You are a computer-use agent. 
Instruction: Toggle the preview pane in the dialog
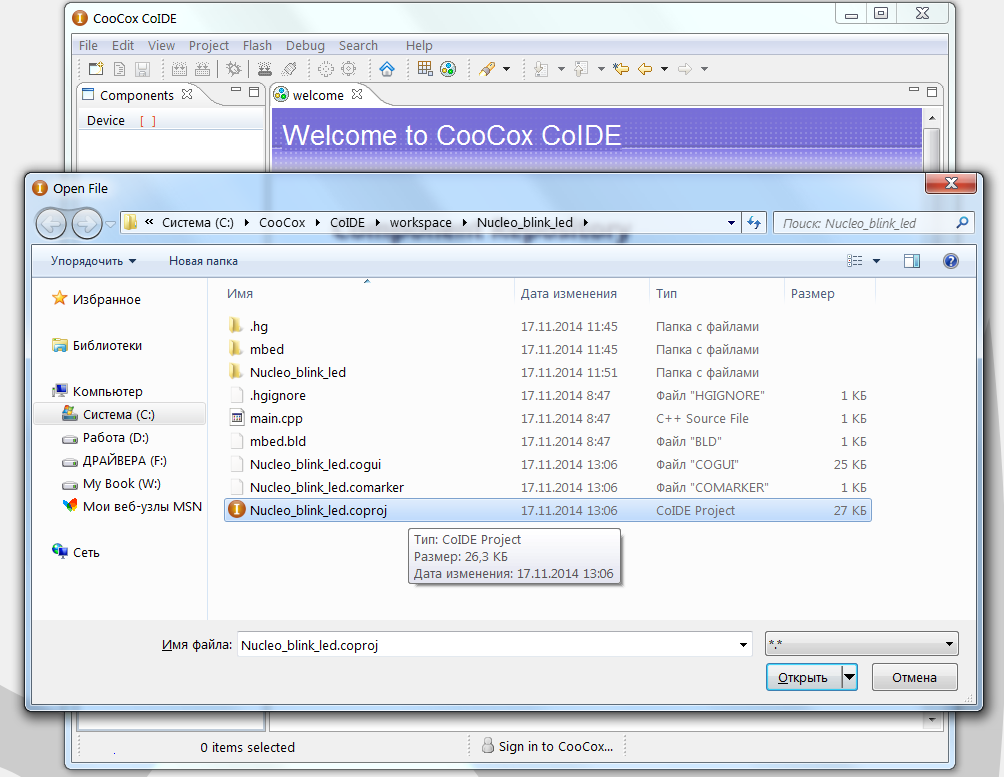coord(911,260)
